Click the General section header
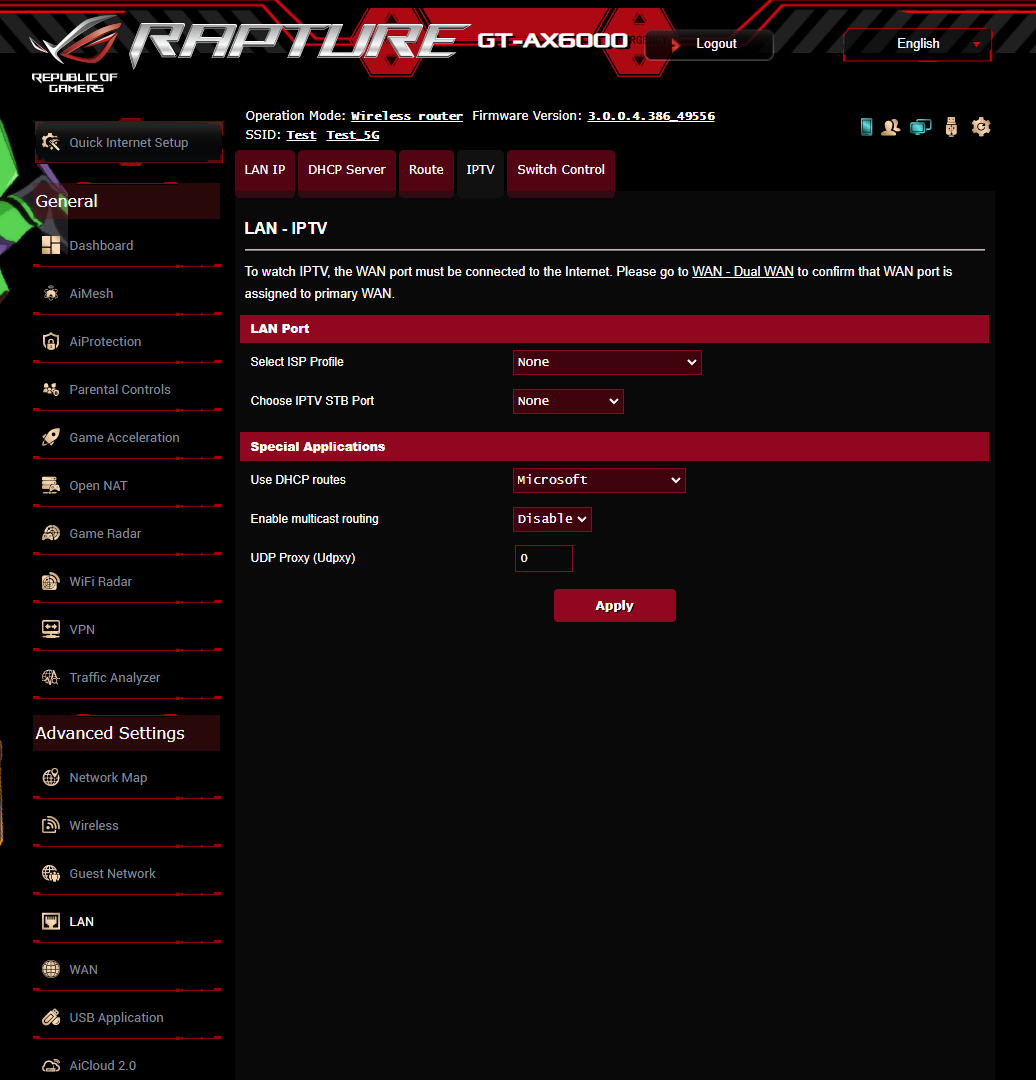The height and width of the screenshot is (1080, 1036). tap(127, 201)
